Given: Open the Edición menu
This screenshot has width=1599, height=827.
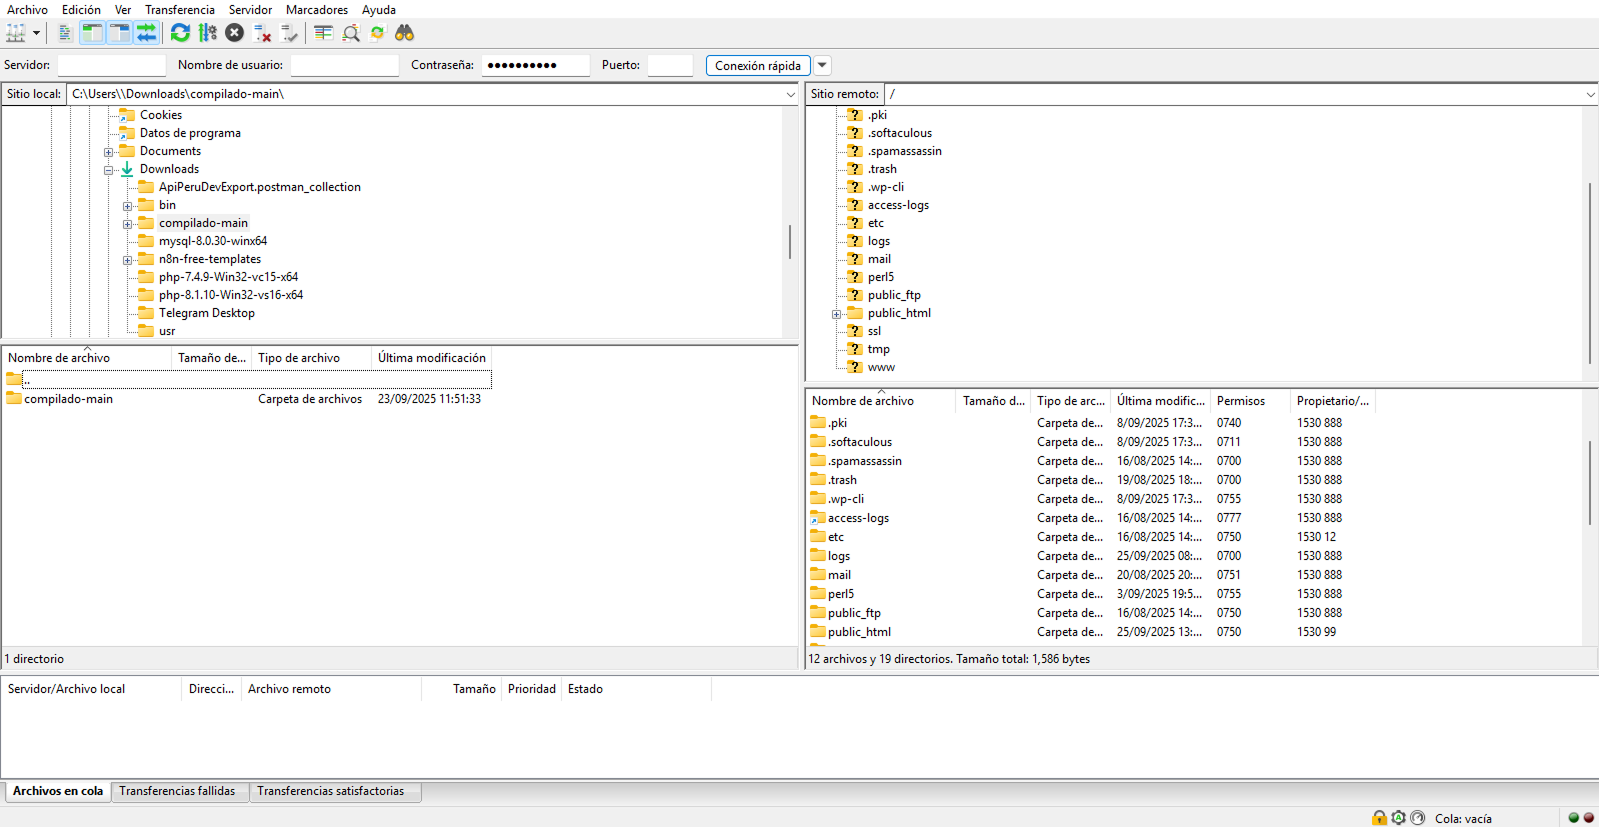Looking at the screenshot, I should tap(81, 10).
